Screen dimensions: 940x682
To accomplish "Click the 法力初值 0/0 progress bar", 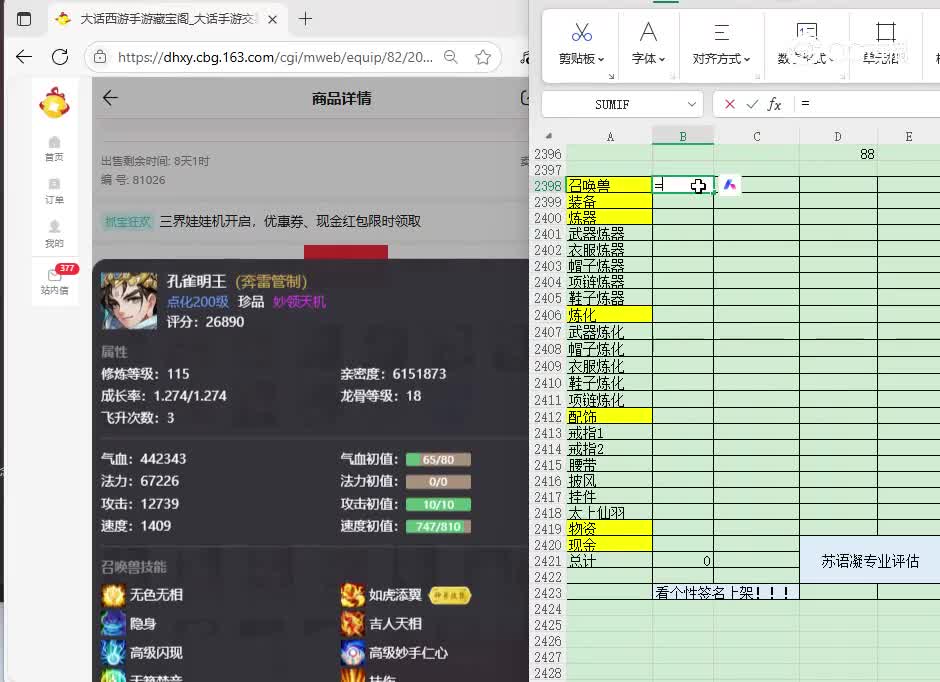I will 438,482.
